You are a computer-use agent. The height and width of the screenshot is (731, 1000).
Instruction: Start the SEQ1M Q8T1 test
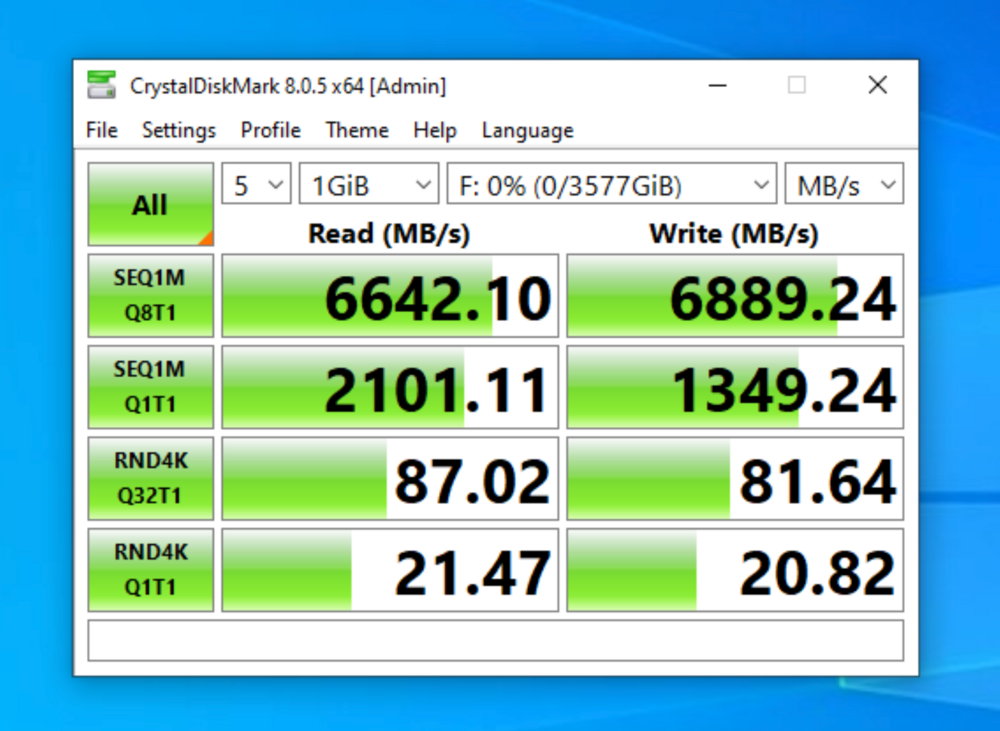(x=151, y=295)
